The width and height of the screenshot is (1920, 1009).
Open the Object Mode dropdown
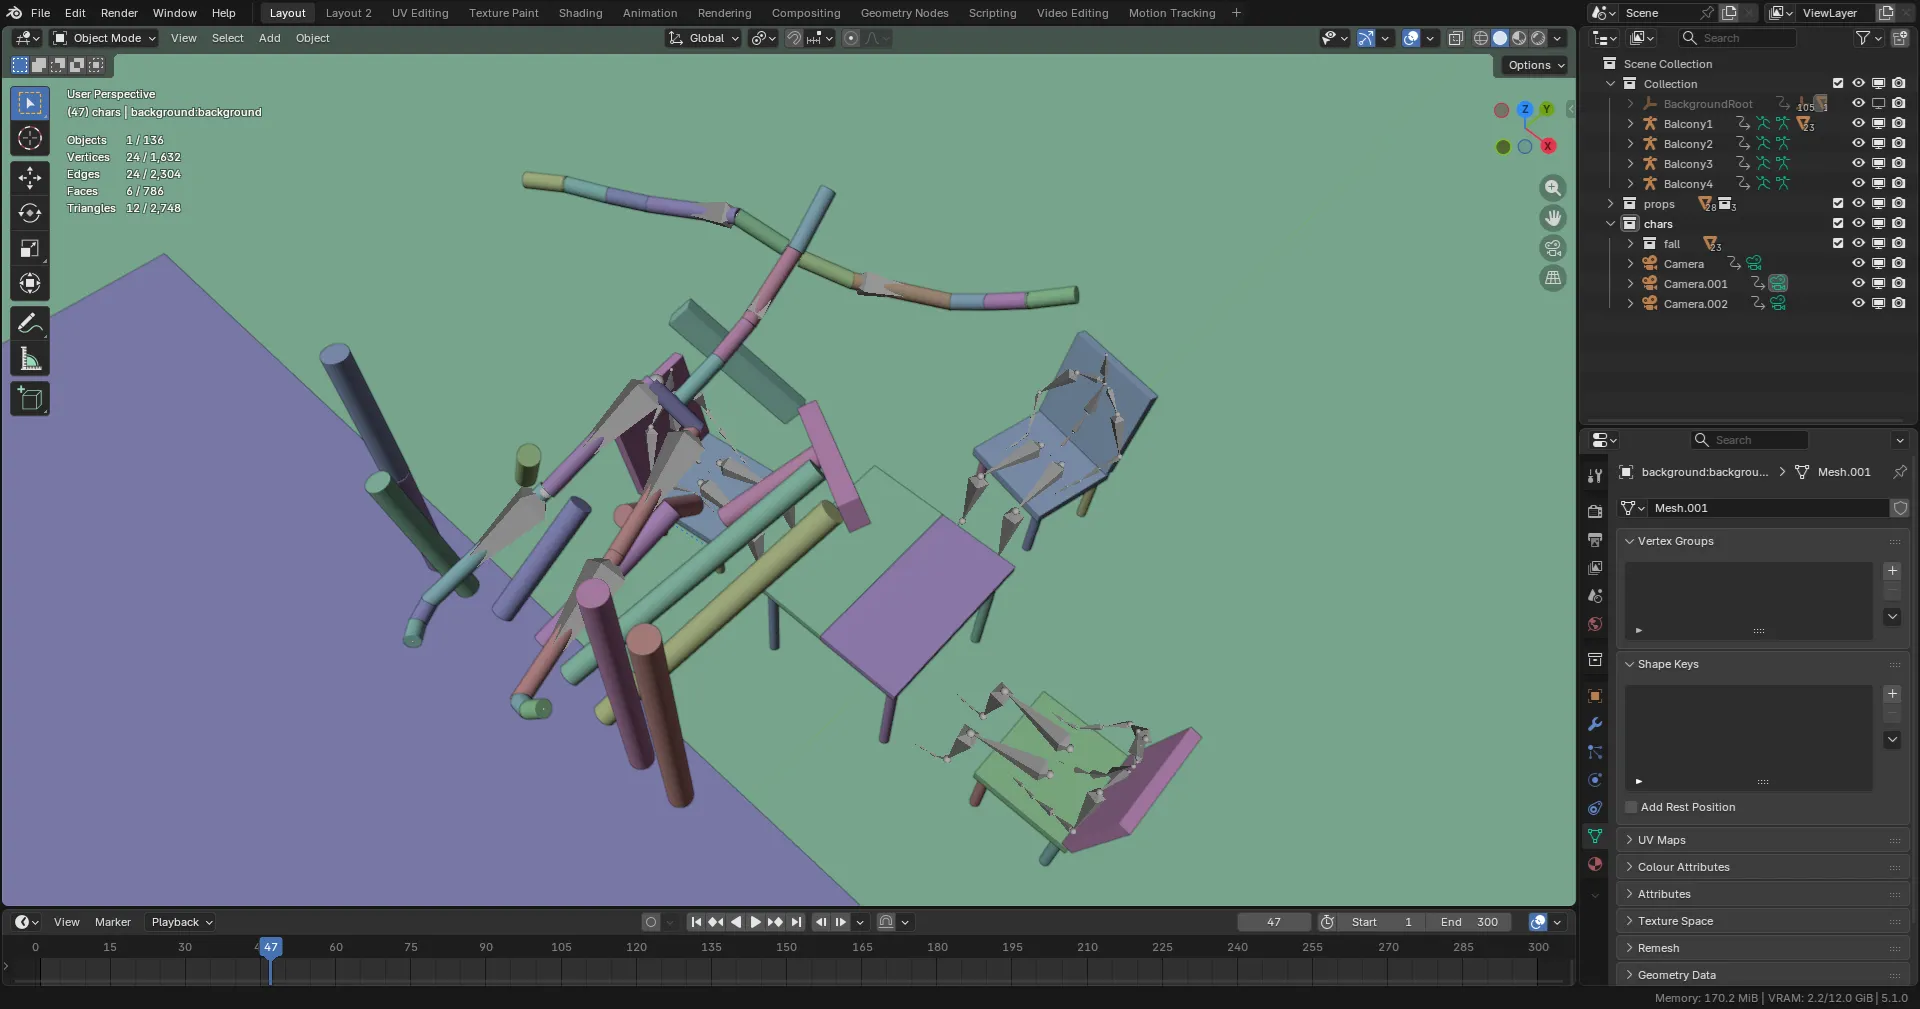104,38
